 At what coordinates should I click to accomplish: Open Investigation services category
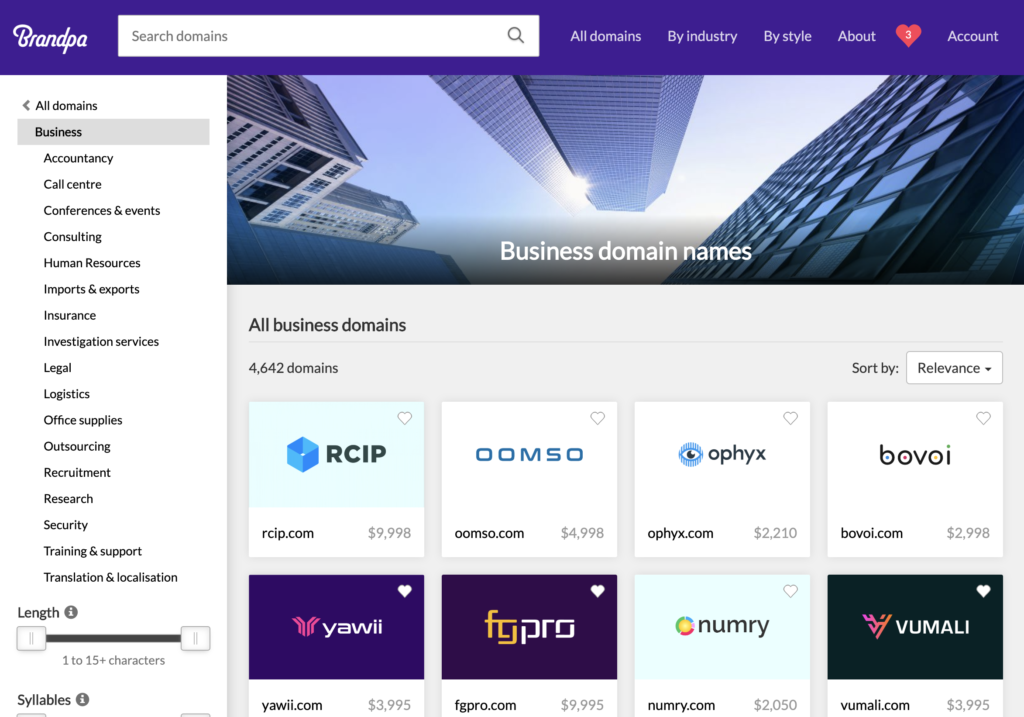[101, 341]
